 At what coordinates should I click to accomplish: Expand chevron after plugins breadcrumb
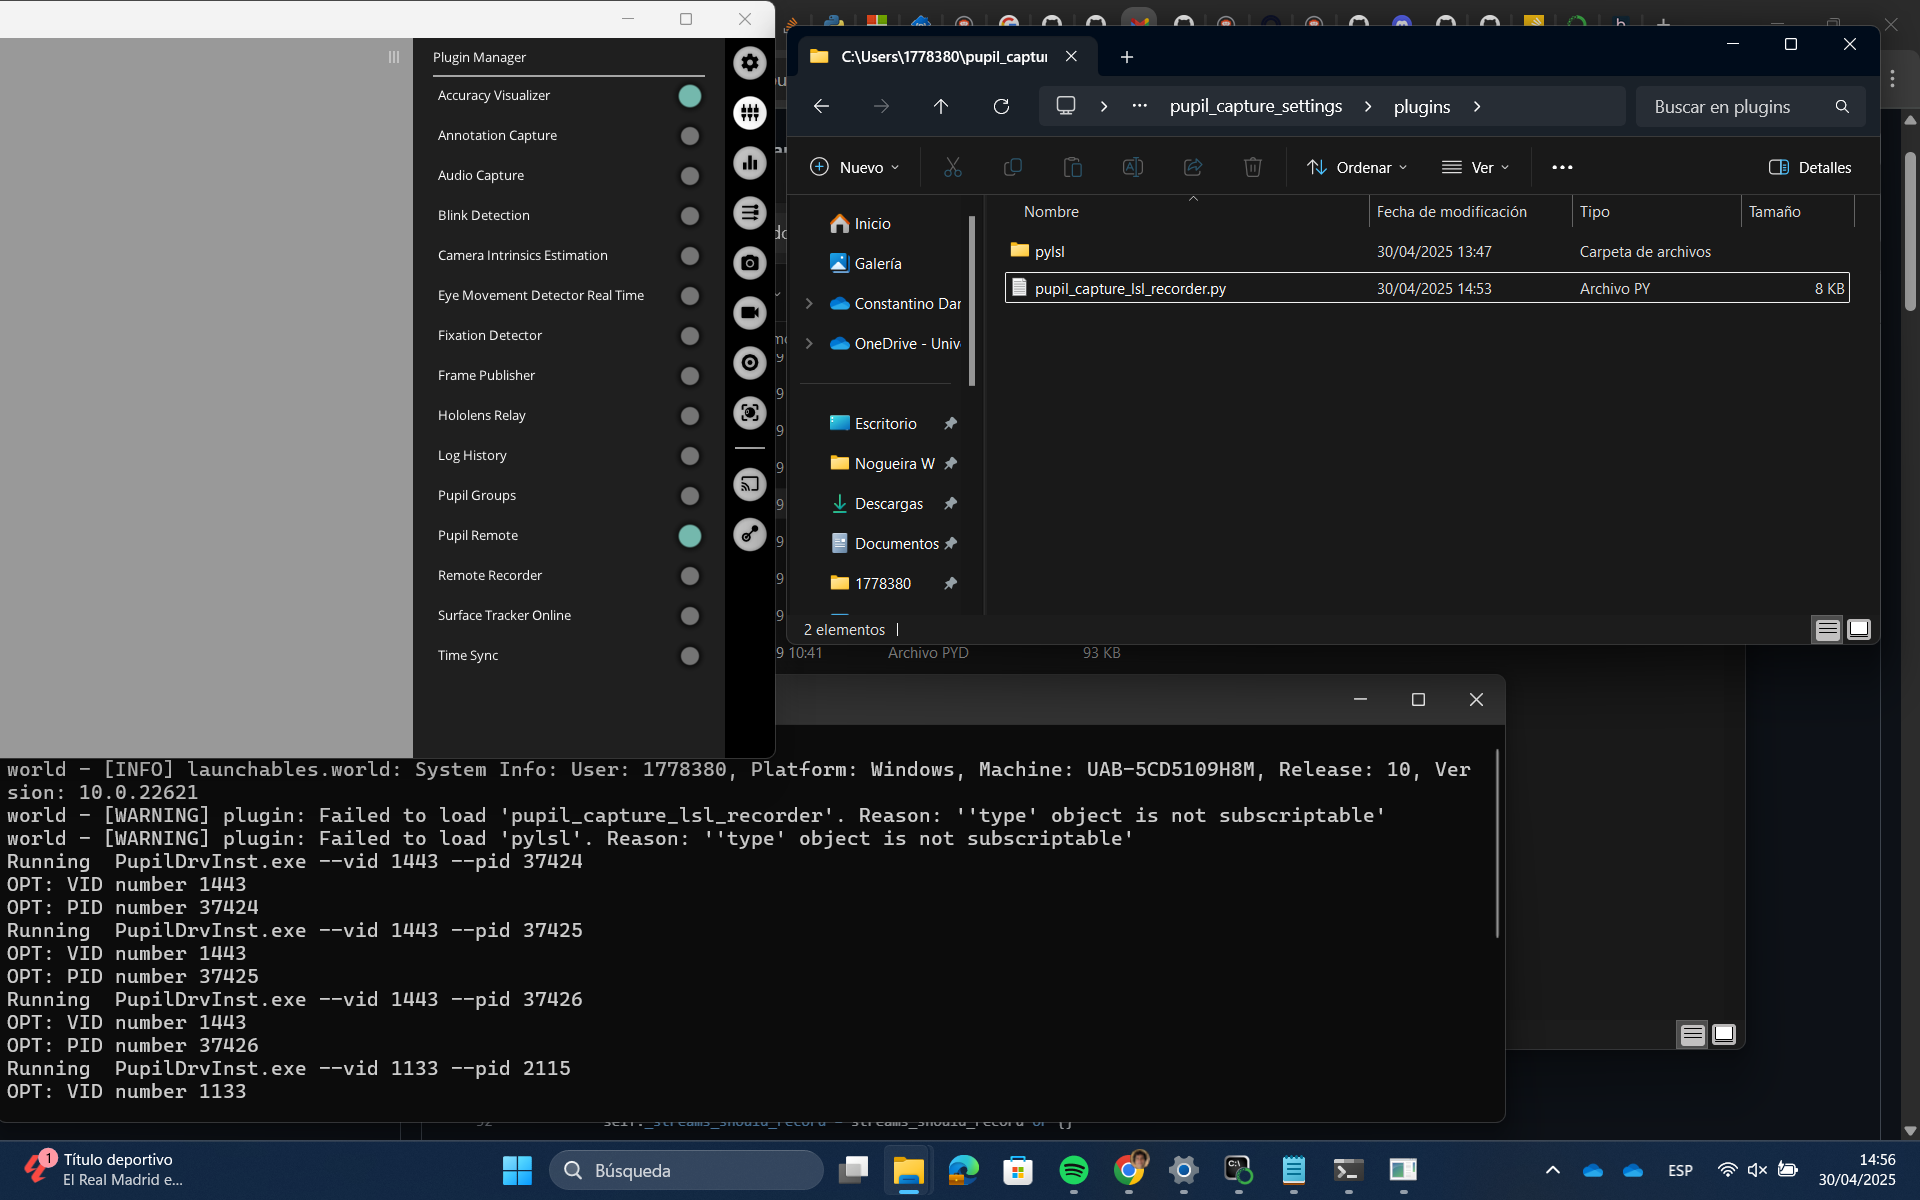[1477, 106]
